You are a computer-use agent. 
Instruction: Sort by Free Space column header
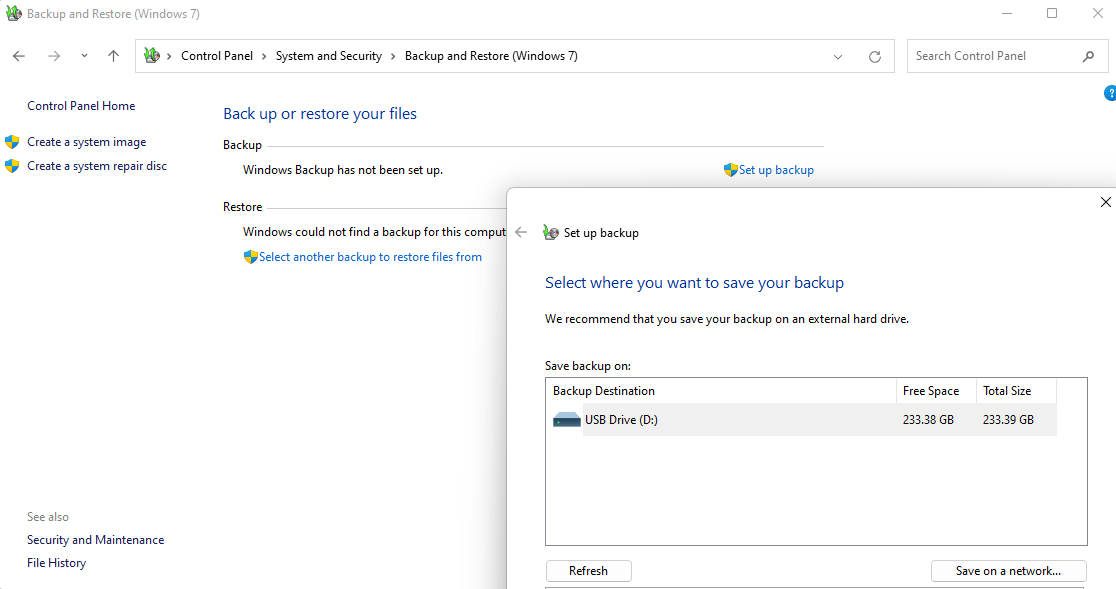pyautogui.click(x=930, y=391)
